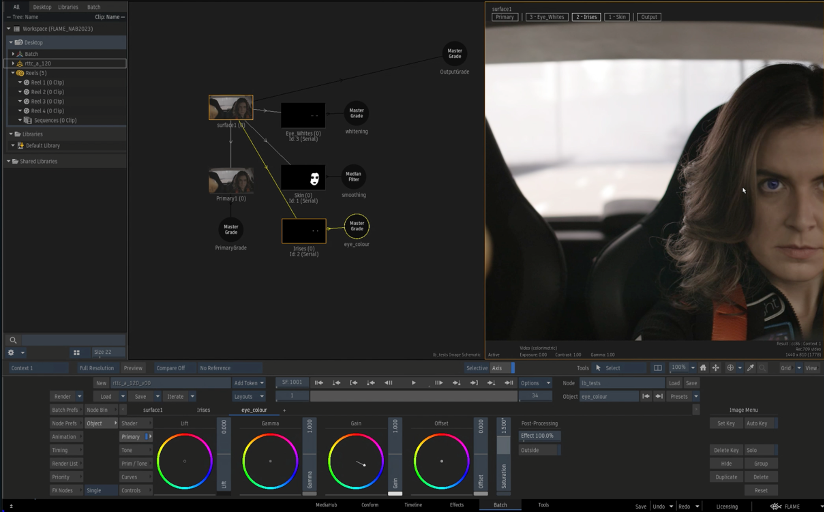Switch to the Timeline tab
The width and height of the screenshot is (824, 512).
coord(412,506)
